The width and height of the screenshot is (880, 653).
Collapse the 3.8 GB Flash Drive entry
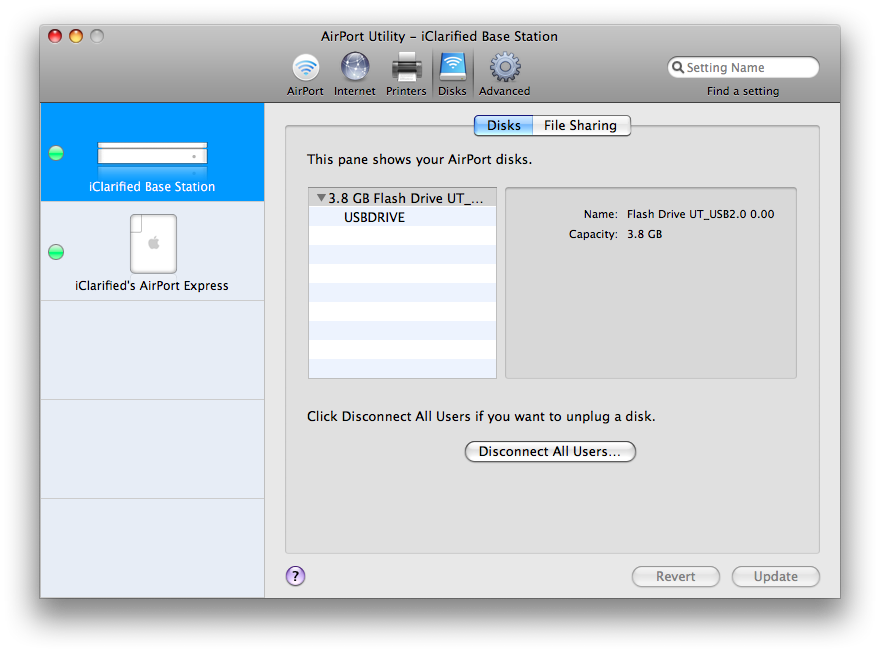click(320, 198)
